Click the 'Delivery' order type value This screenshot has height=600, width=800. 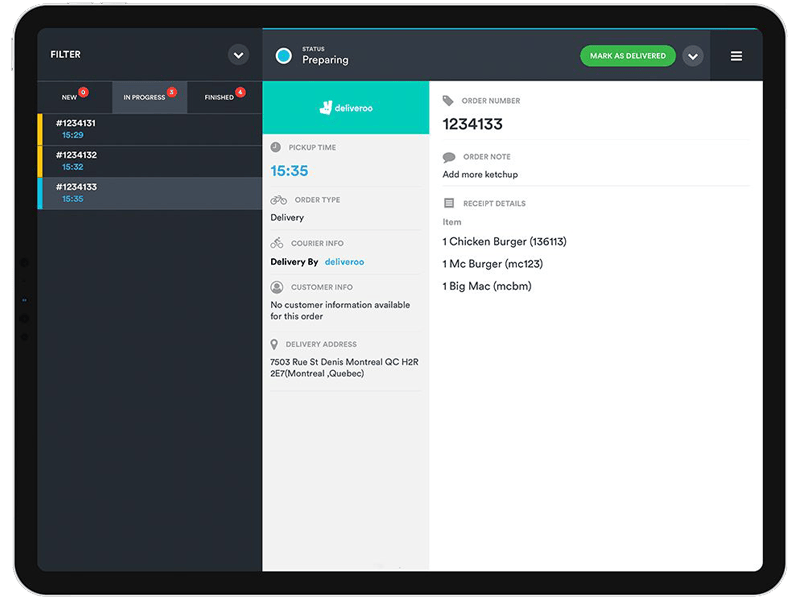point(287,218)
